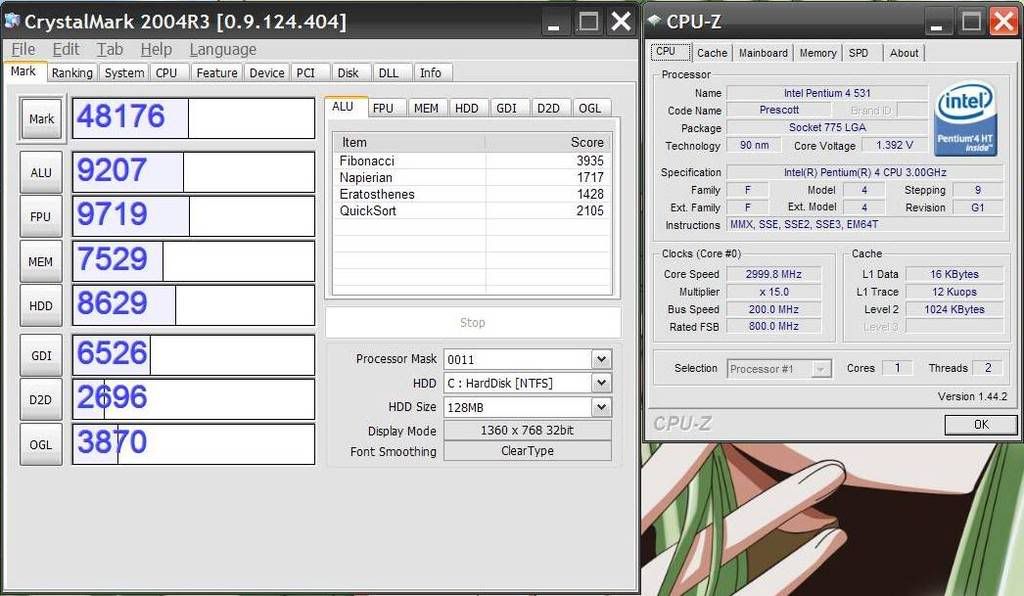The width and height of the screenshot is (1024, 596).
Task: Switch to the System tab
Action: click(x=124, y=73)
